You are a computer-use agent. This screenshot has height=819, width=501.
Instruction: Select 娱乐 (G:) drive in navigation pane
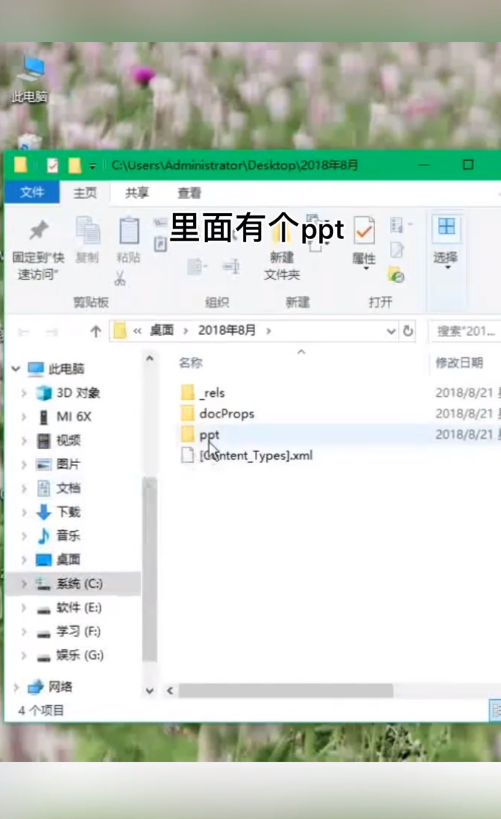[x=79, y=655]
